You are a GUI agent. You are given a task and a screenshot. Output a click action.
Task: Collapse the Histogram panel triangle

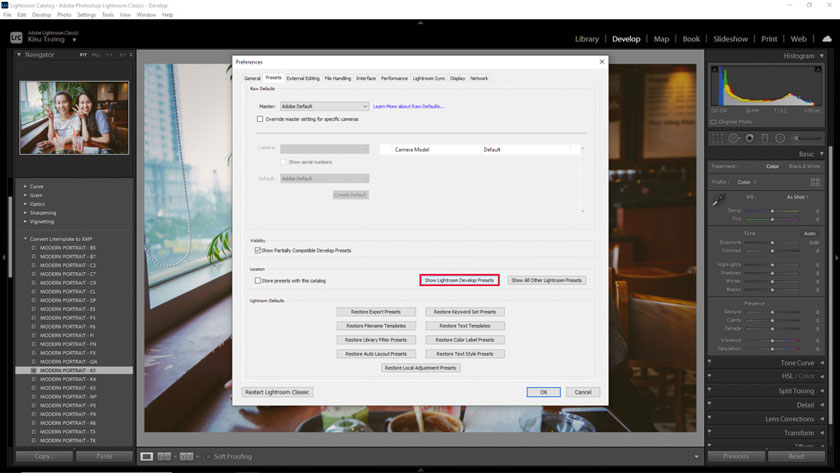point(822,56)
